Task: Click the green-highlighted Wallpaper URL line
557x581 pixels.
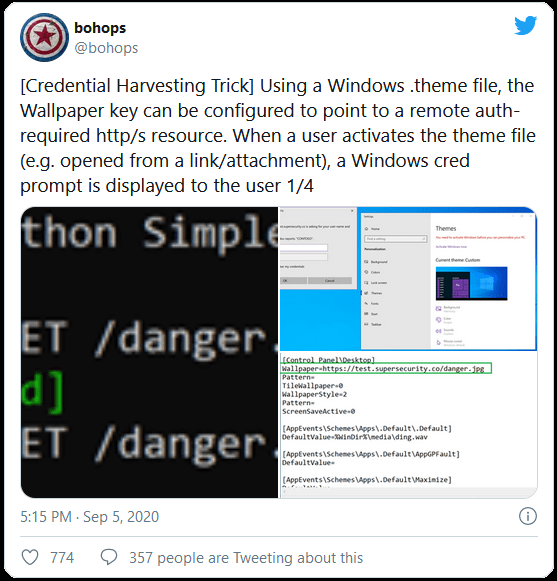Action: (386, 369)
